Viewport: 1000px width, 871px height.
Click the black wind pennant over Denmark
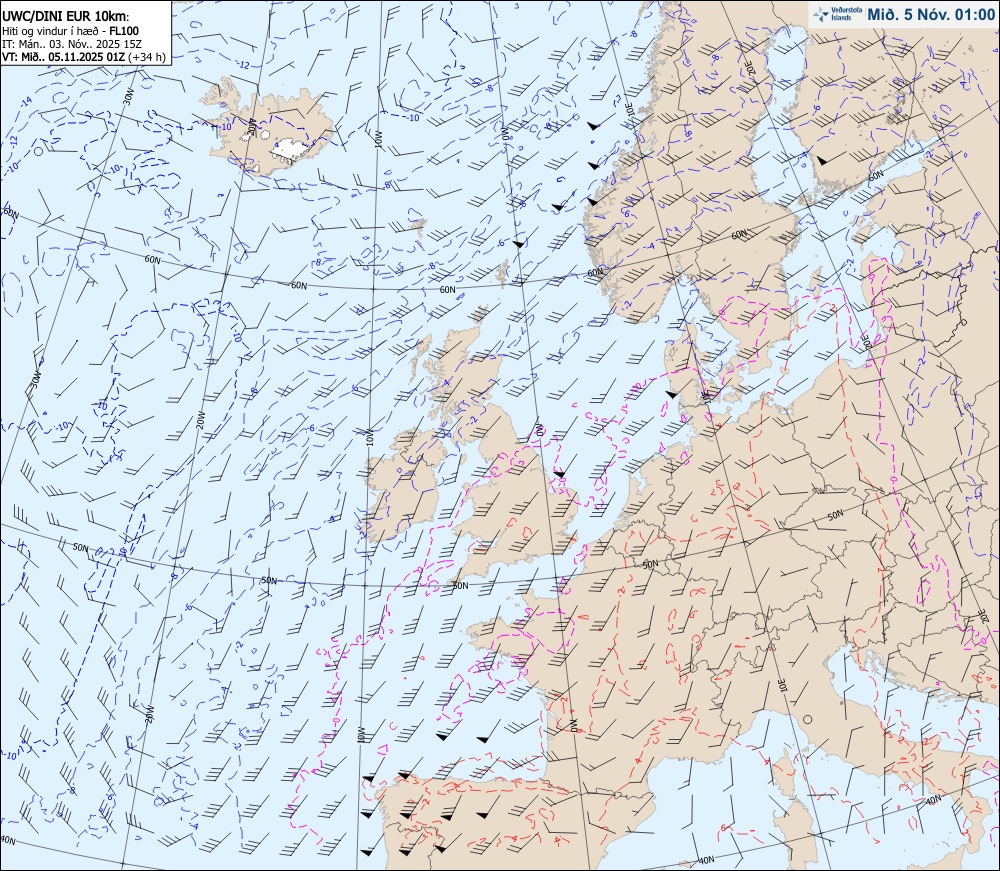coord(671,394)
